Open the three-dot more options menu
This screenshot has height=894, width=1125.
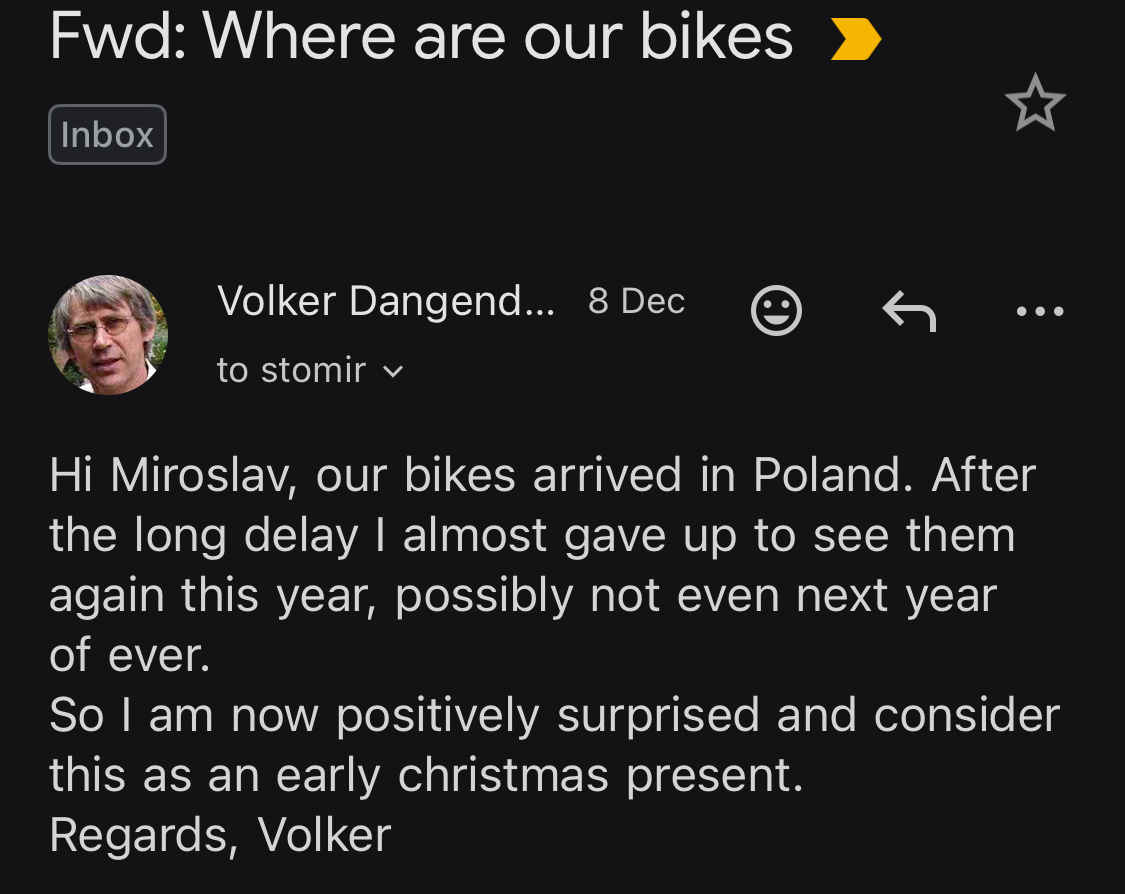(x=1039, y=312)
